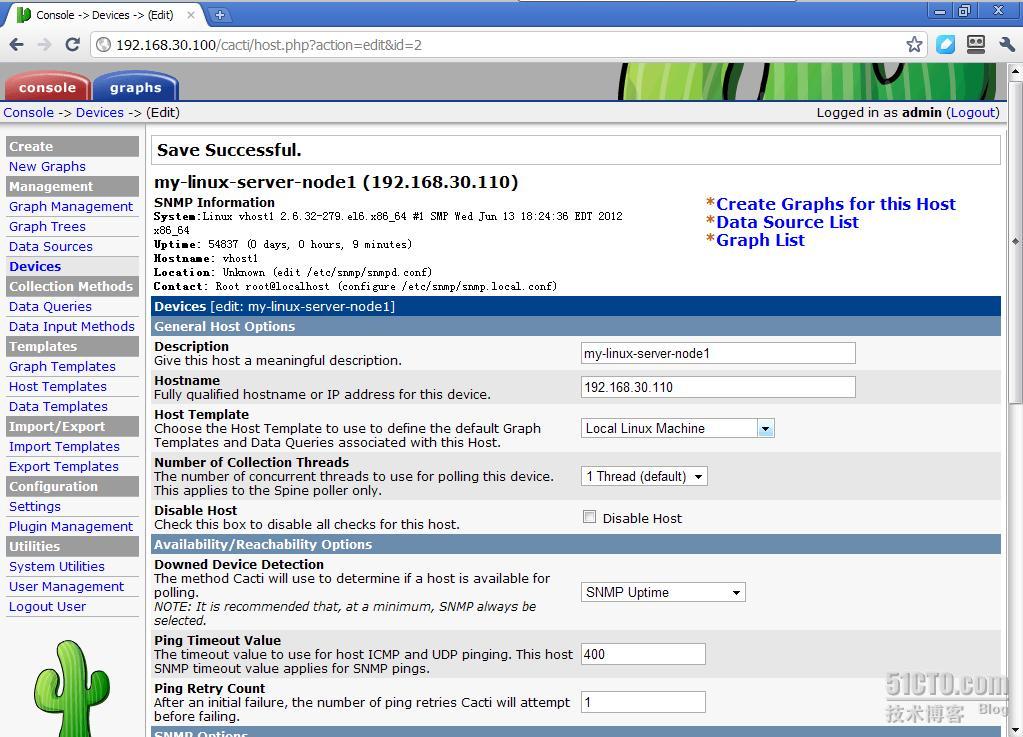Switch to the graphs tab

(135, 87)
